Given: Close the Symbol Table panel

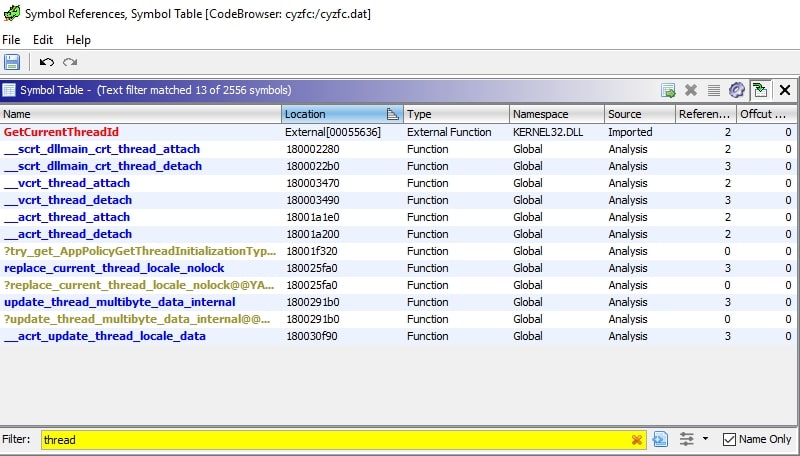Looking at the screenshot, I should [x=785, y=90].
